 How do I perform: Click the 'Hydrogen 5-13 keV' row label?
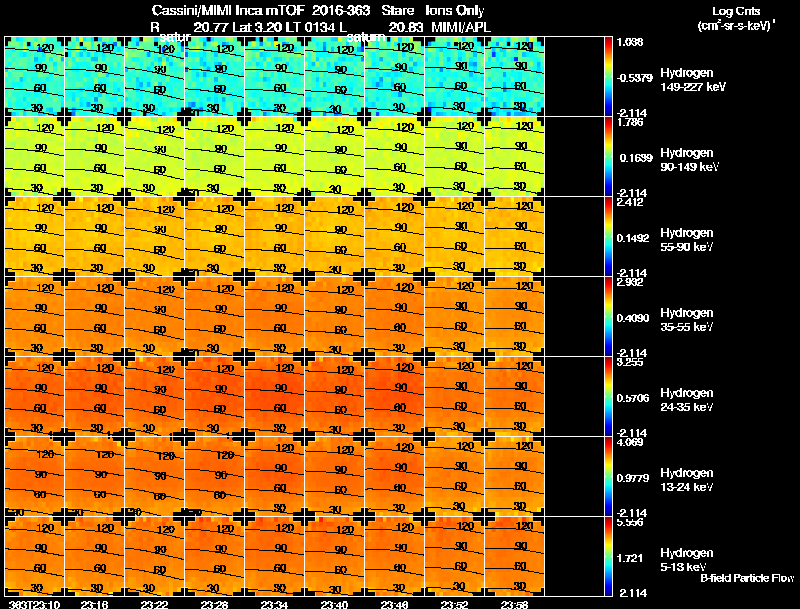(x=687, y=560)
